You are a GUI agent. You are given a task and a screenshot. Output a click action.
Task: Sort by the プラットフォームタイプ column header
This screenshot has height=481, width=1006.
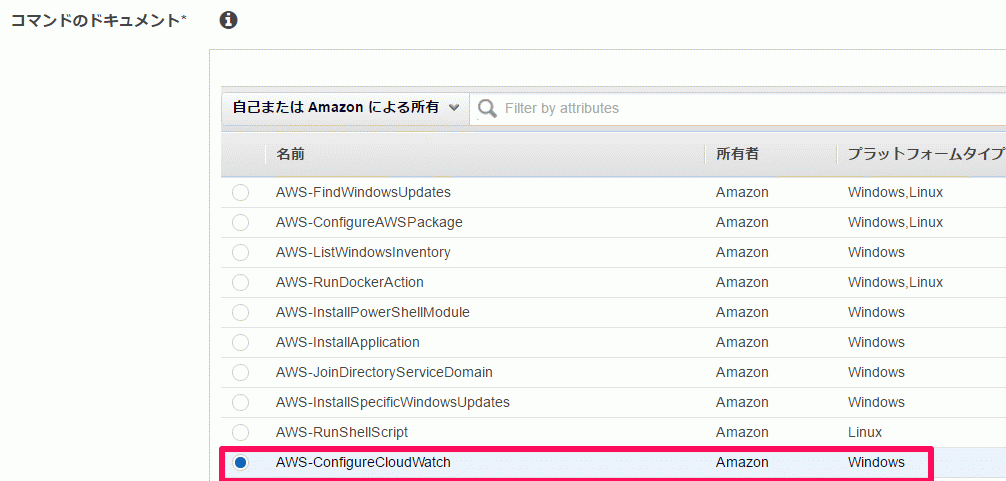click(925, 155)
